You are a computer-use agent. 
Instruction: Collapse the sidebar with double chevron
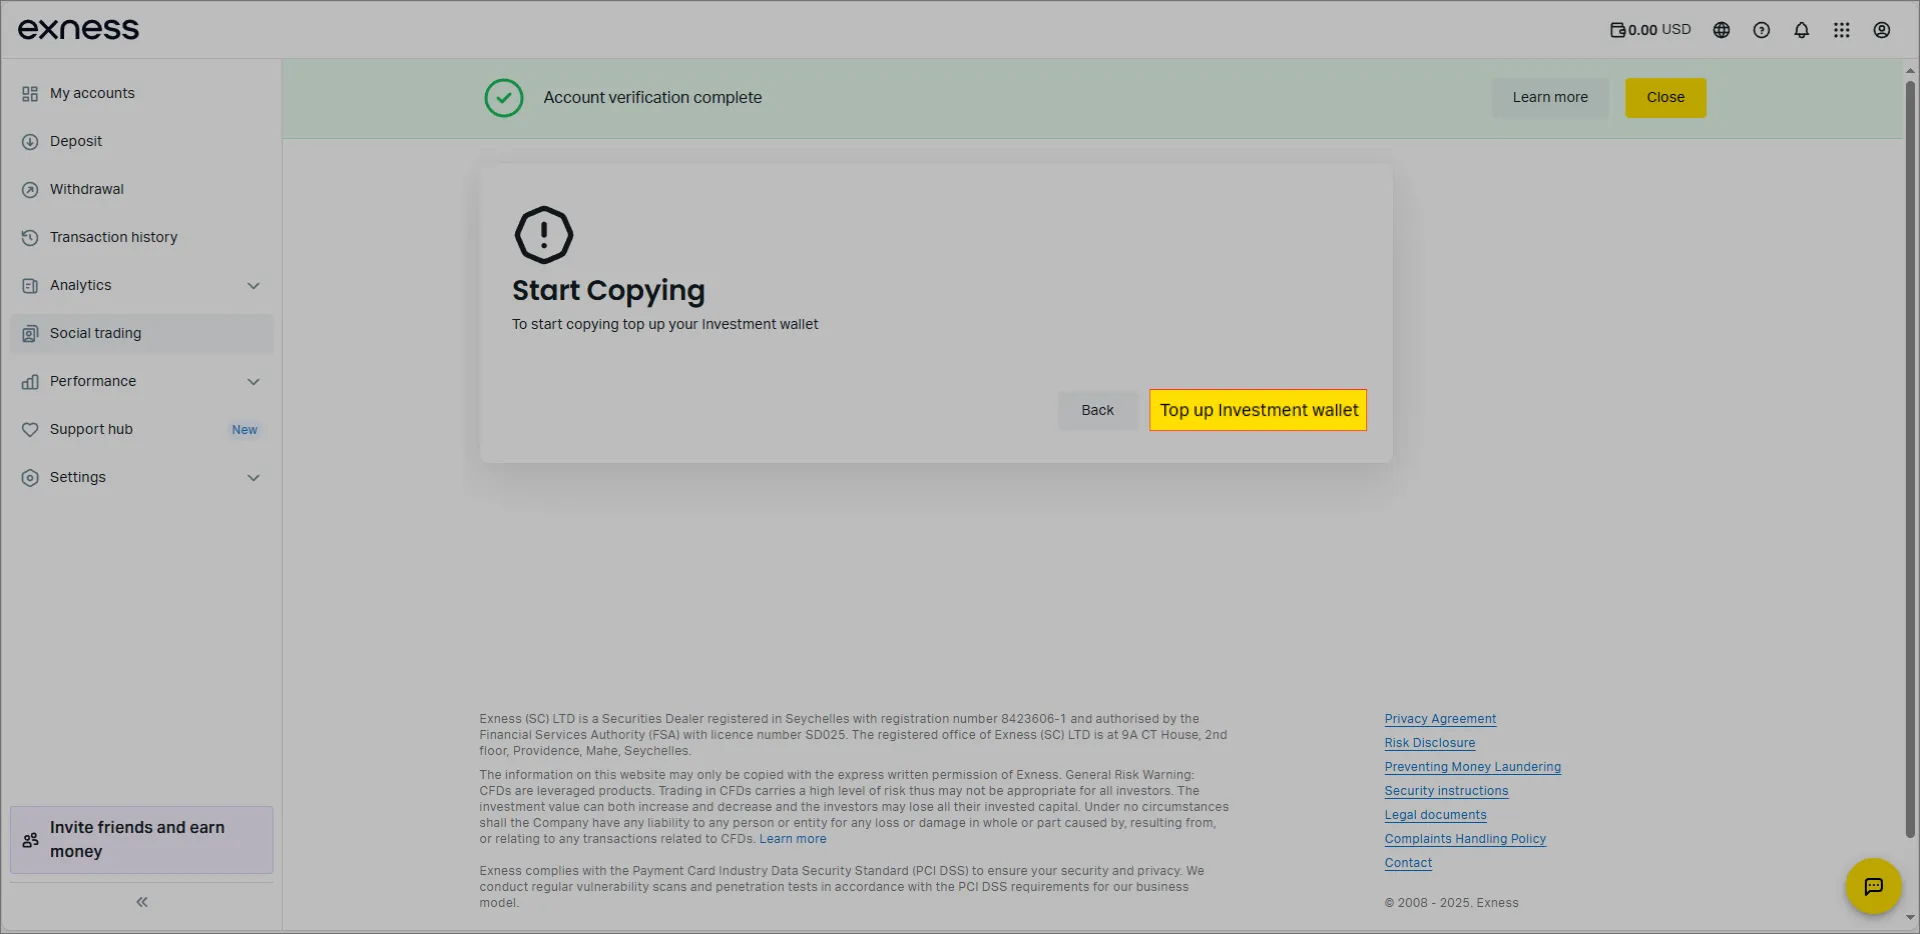[142, 902]
